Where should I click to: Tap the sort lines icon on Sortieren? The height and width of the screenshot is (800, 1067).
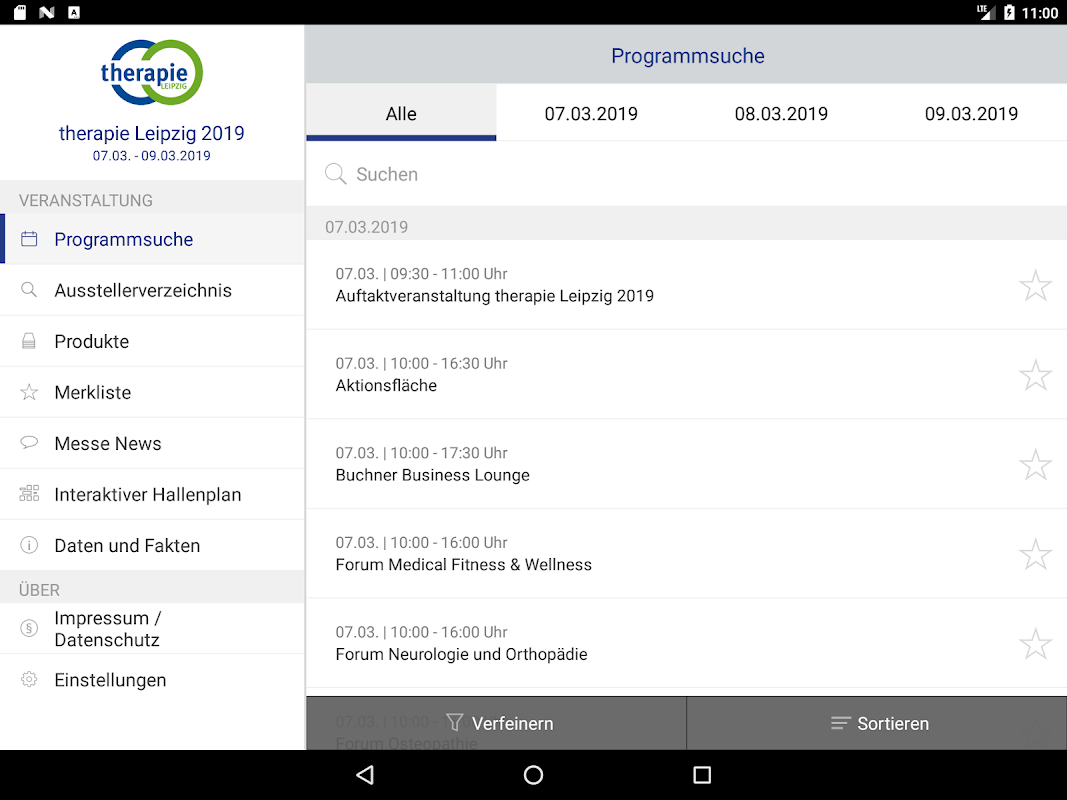pos(840,723)
